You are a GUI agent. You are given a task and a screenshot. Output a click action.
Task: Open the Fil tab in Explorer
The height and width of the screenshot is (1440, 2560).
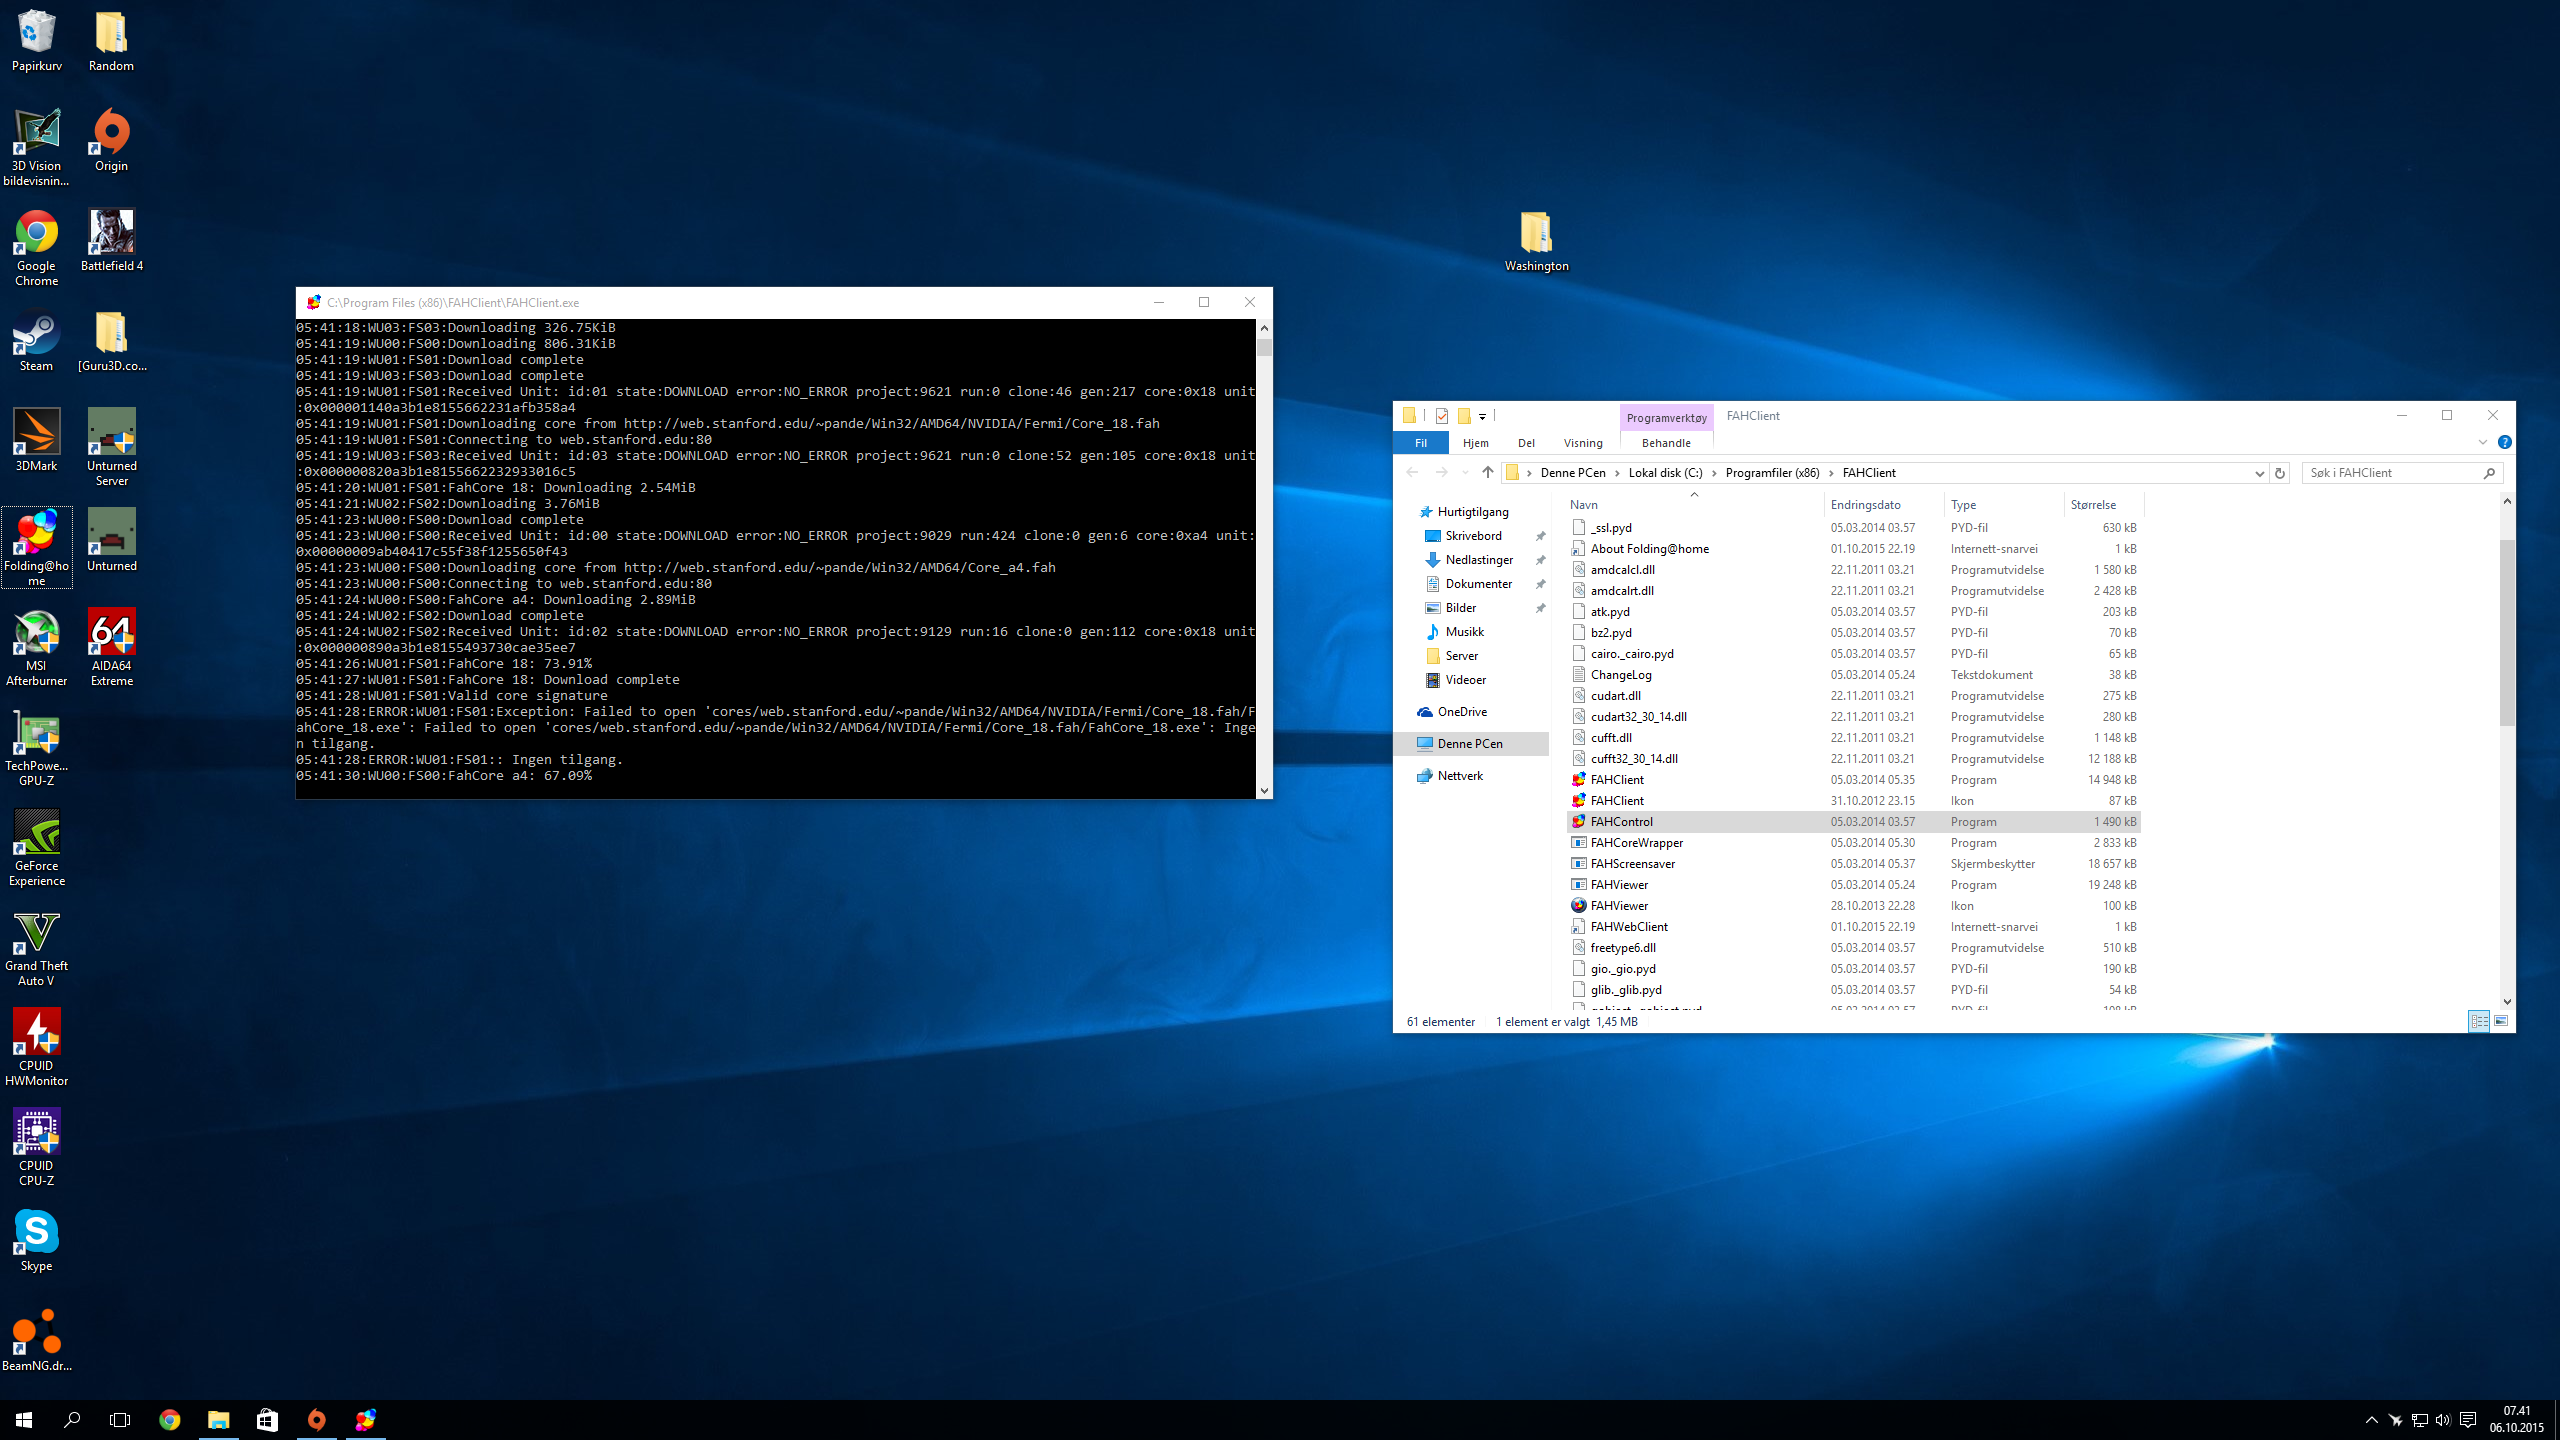click(1421, 442)
